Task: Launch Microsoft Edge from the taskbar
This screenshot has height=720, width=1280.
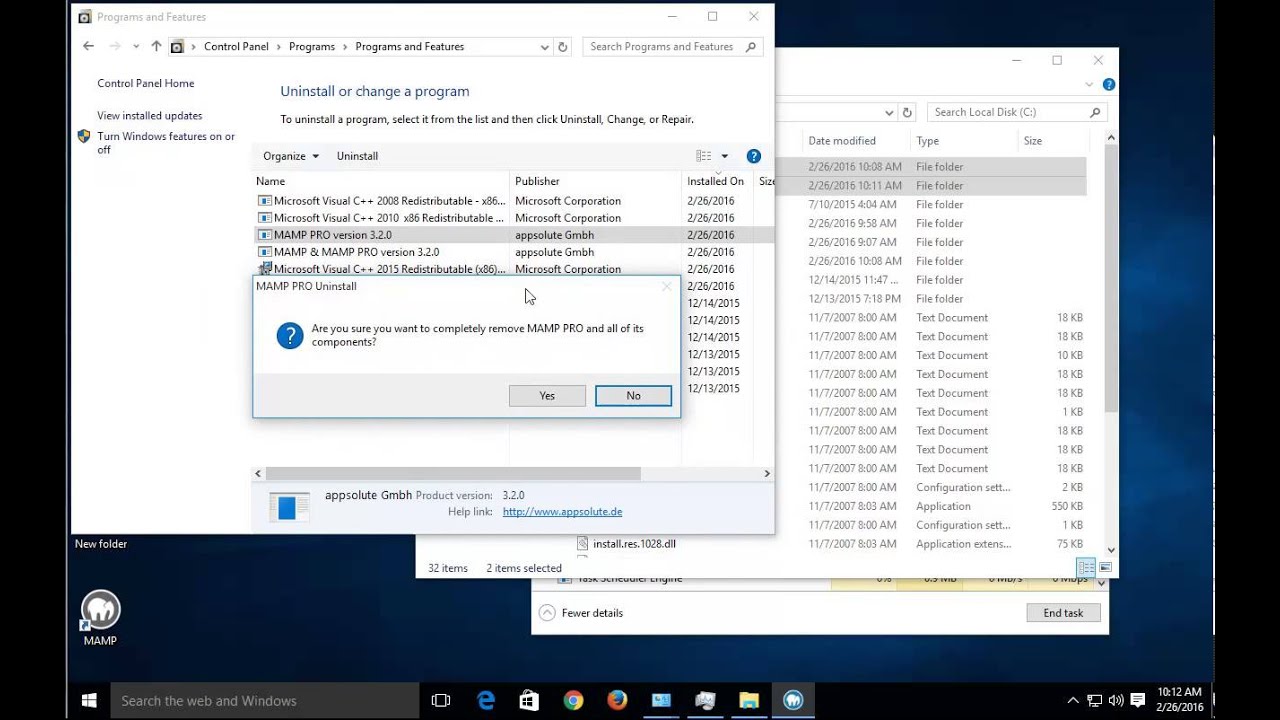Action: 486,701
